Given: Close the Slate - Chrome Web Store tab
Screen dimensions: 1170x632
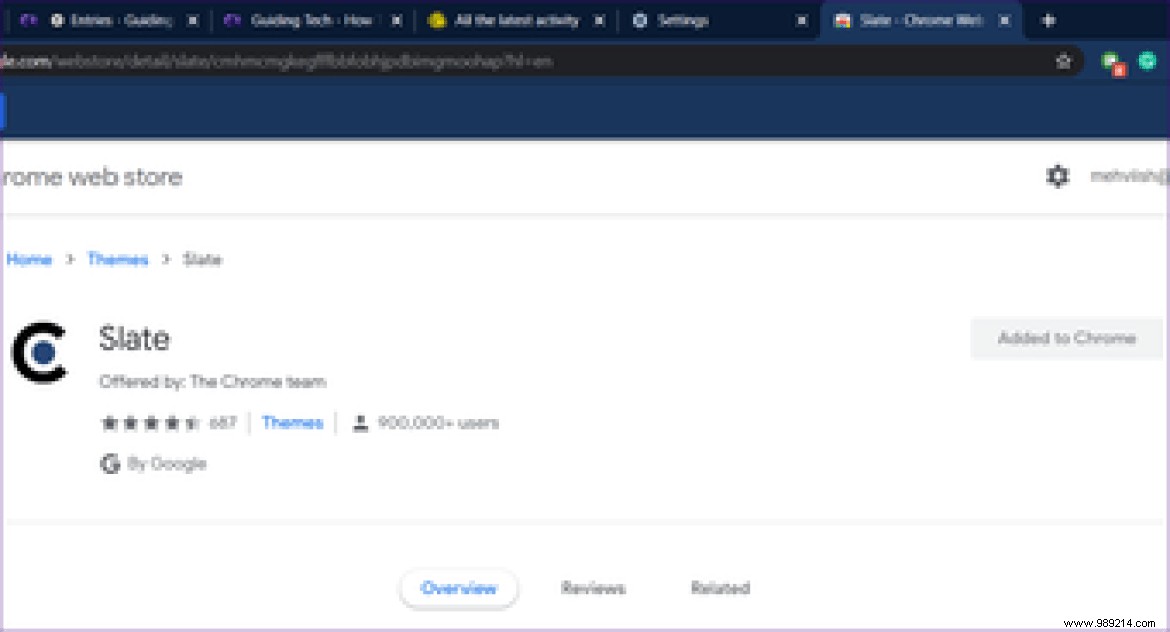Looking at the screenshot, I should (x=1006, y=20).
